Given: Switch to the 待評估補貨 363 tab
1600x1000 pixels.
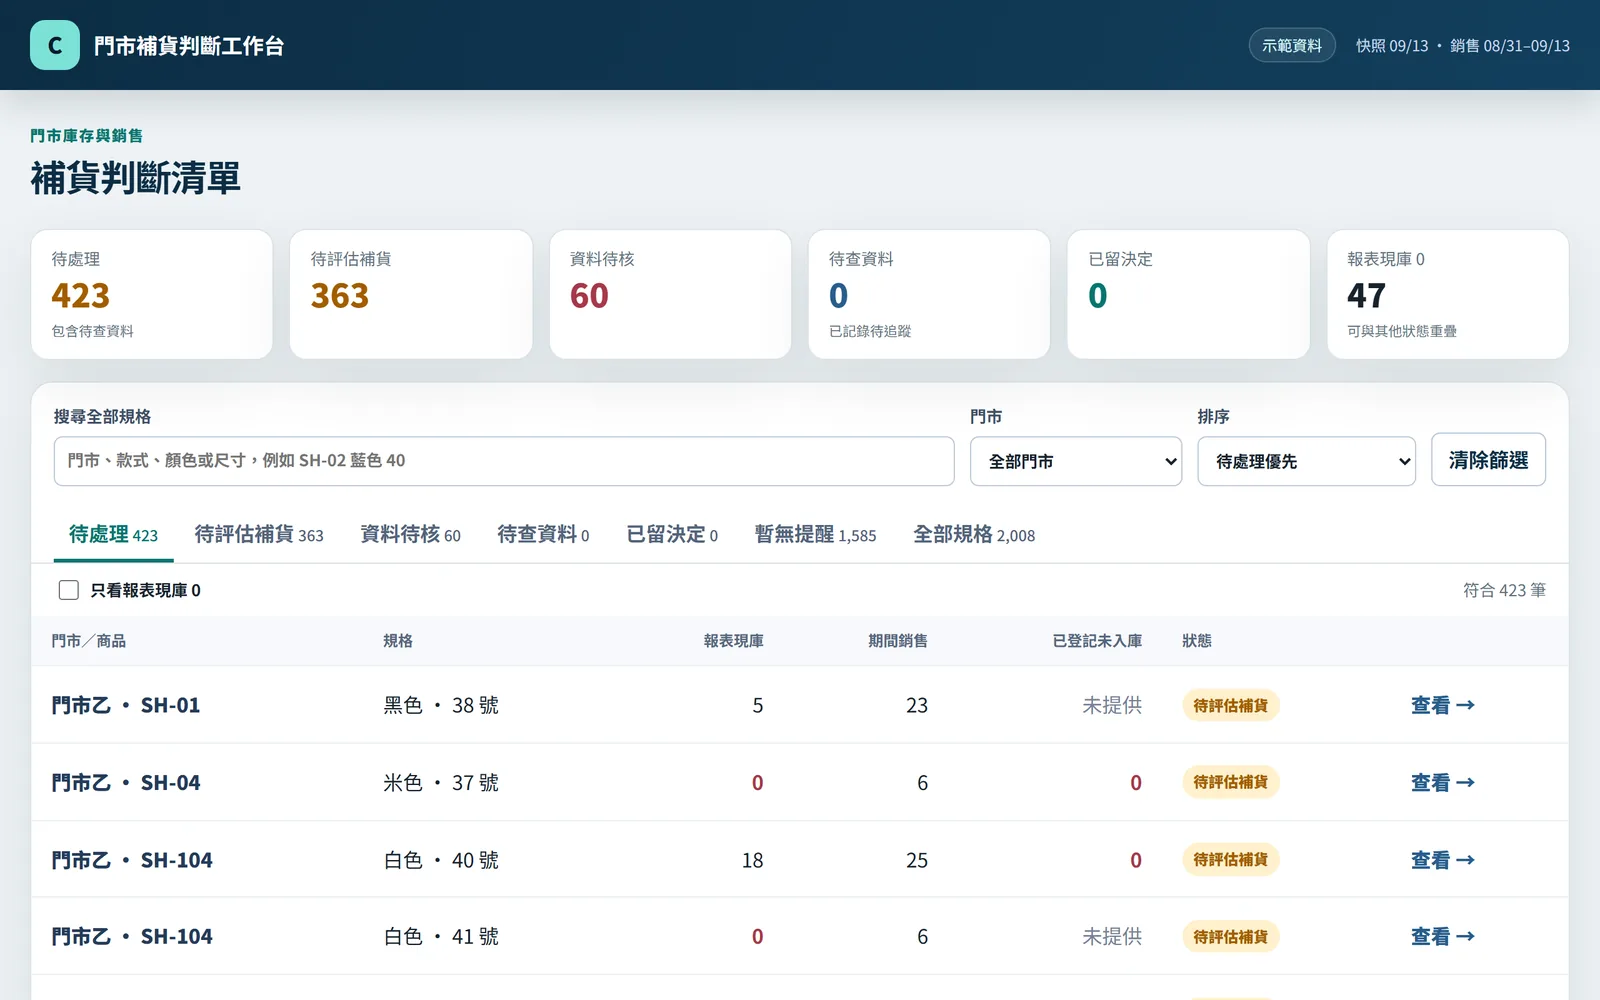Looking at the screenshot, I should [259, 535].
